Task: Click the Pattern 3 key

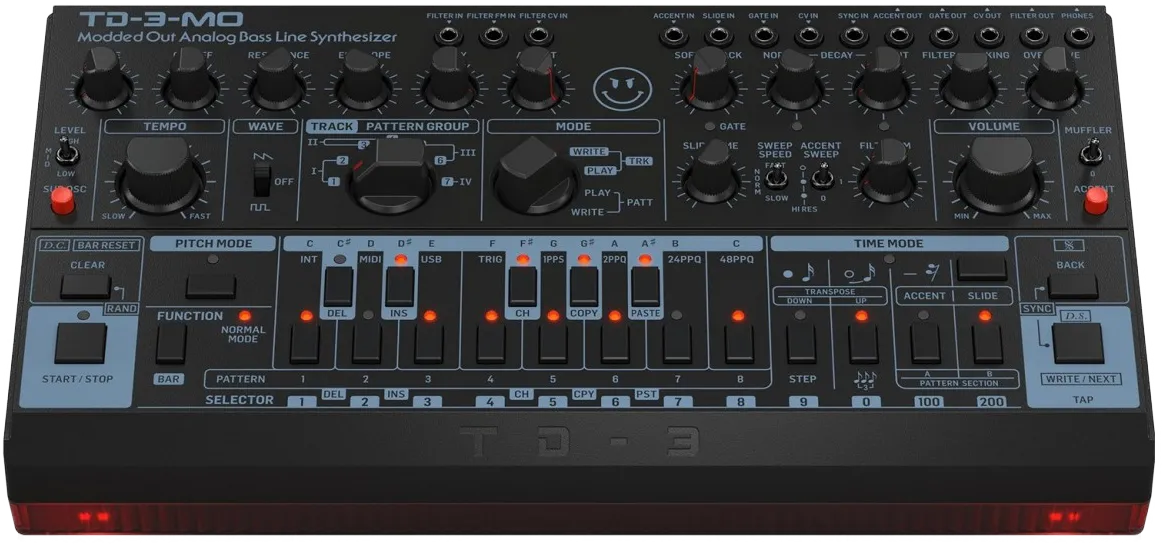Action: coord(429,345)
